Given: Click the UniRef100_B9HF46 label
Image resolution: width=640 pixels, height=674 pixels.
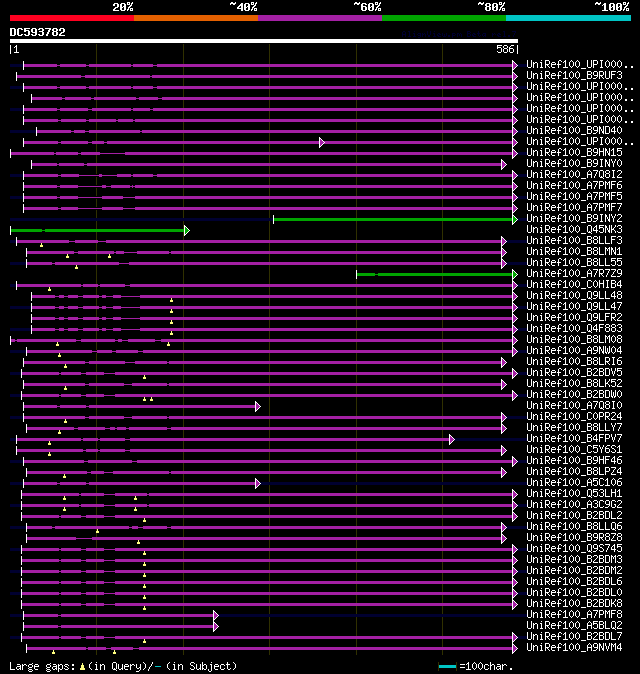Looking at the screenshot, I should click(x=574, y=461).
